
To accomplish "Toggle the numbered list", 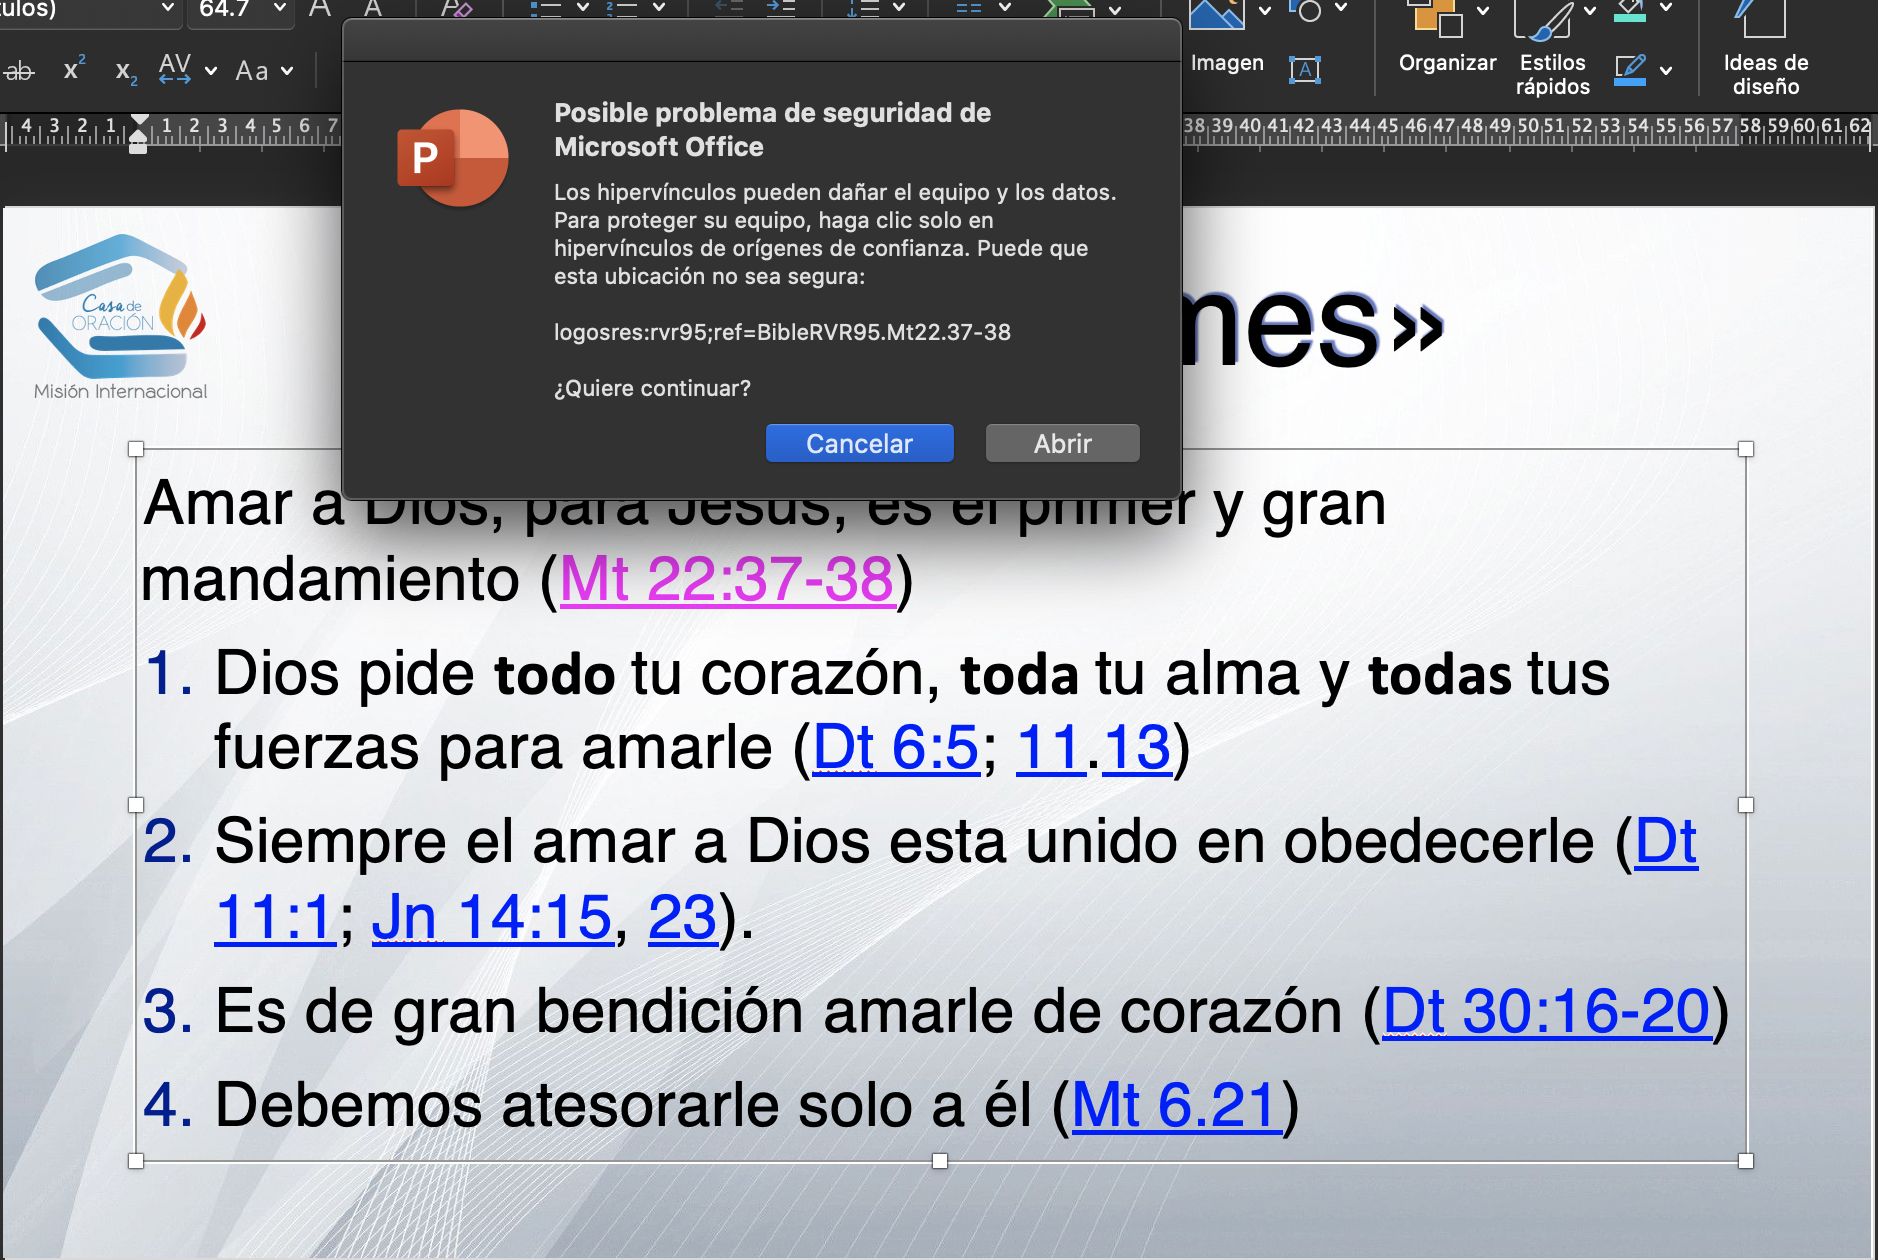I will (622, 9).
